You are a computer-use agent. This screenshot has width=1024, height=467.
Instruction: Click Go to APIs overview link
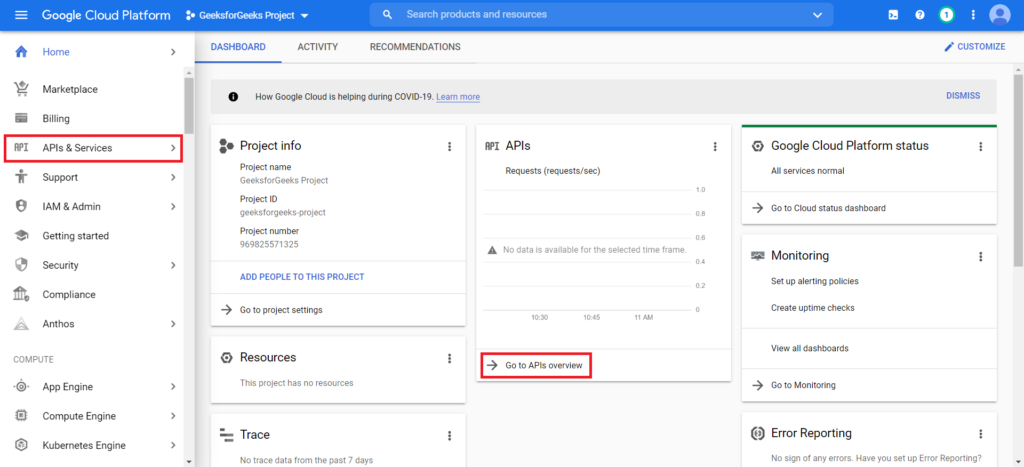coord(543,366)
